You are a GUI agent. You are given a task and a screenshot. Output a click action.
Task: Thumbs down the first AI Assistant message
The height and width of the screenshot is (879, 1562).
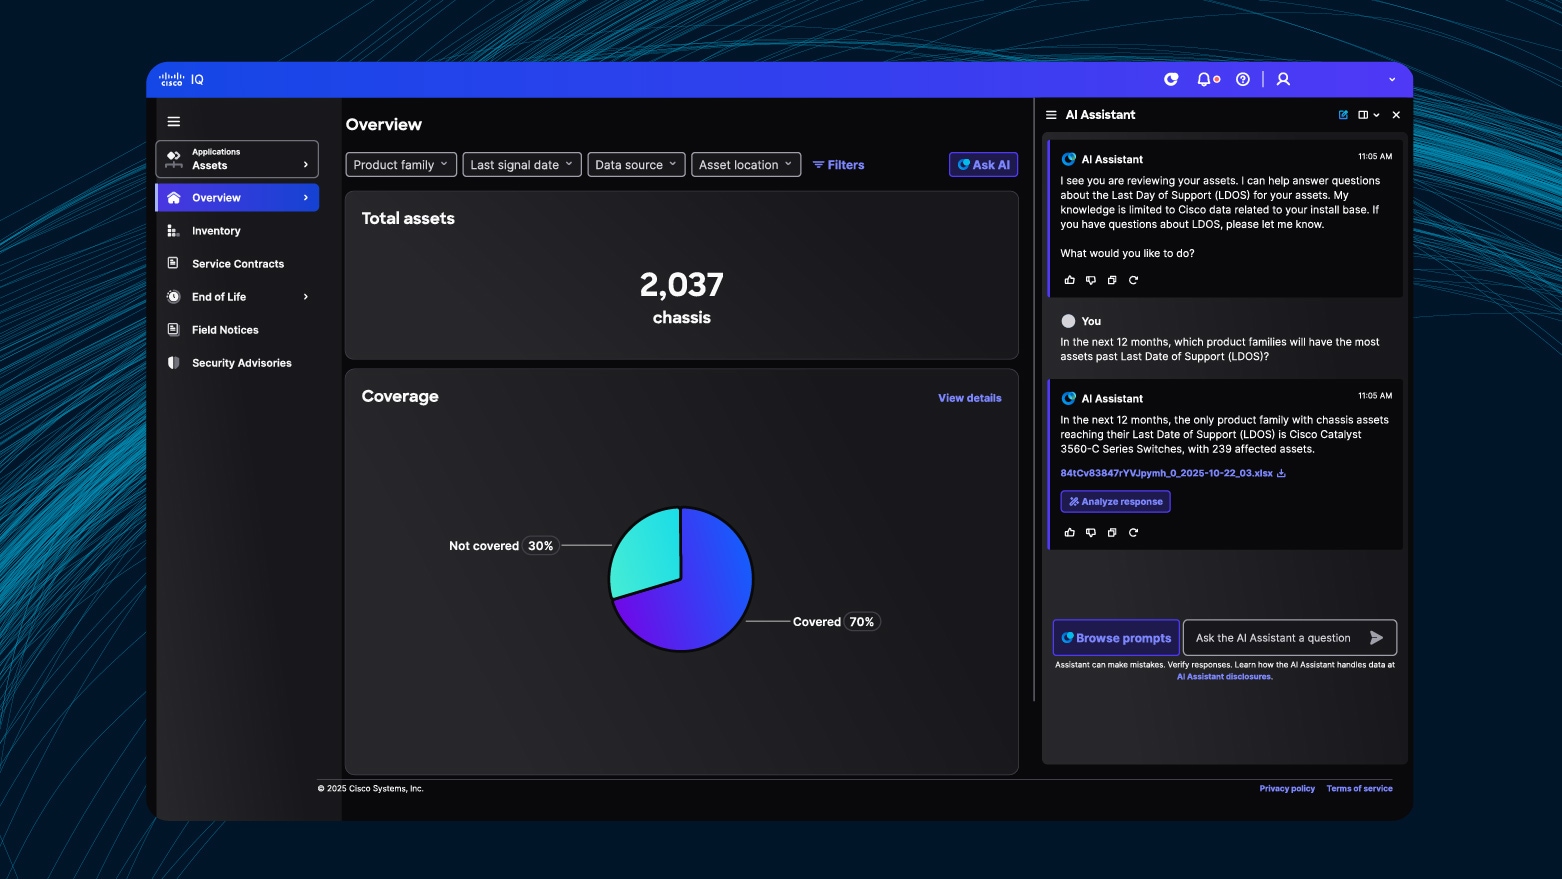[x=1091, y=280]
